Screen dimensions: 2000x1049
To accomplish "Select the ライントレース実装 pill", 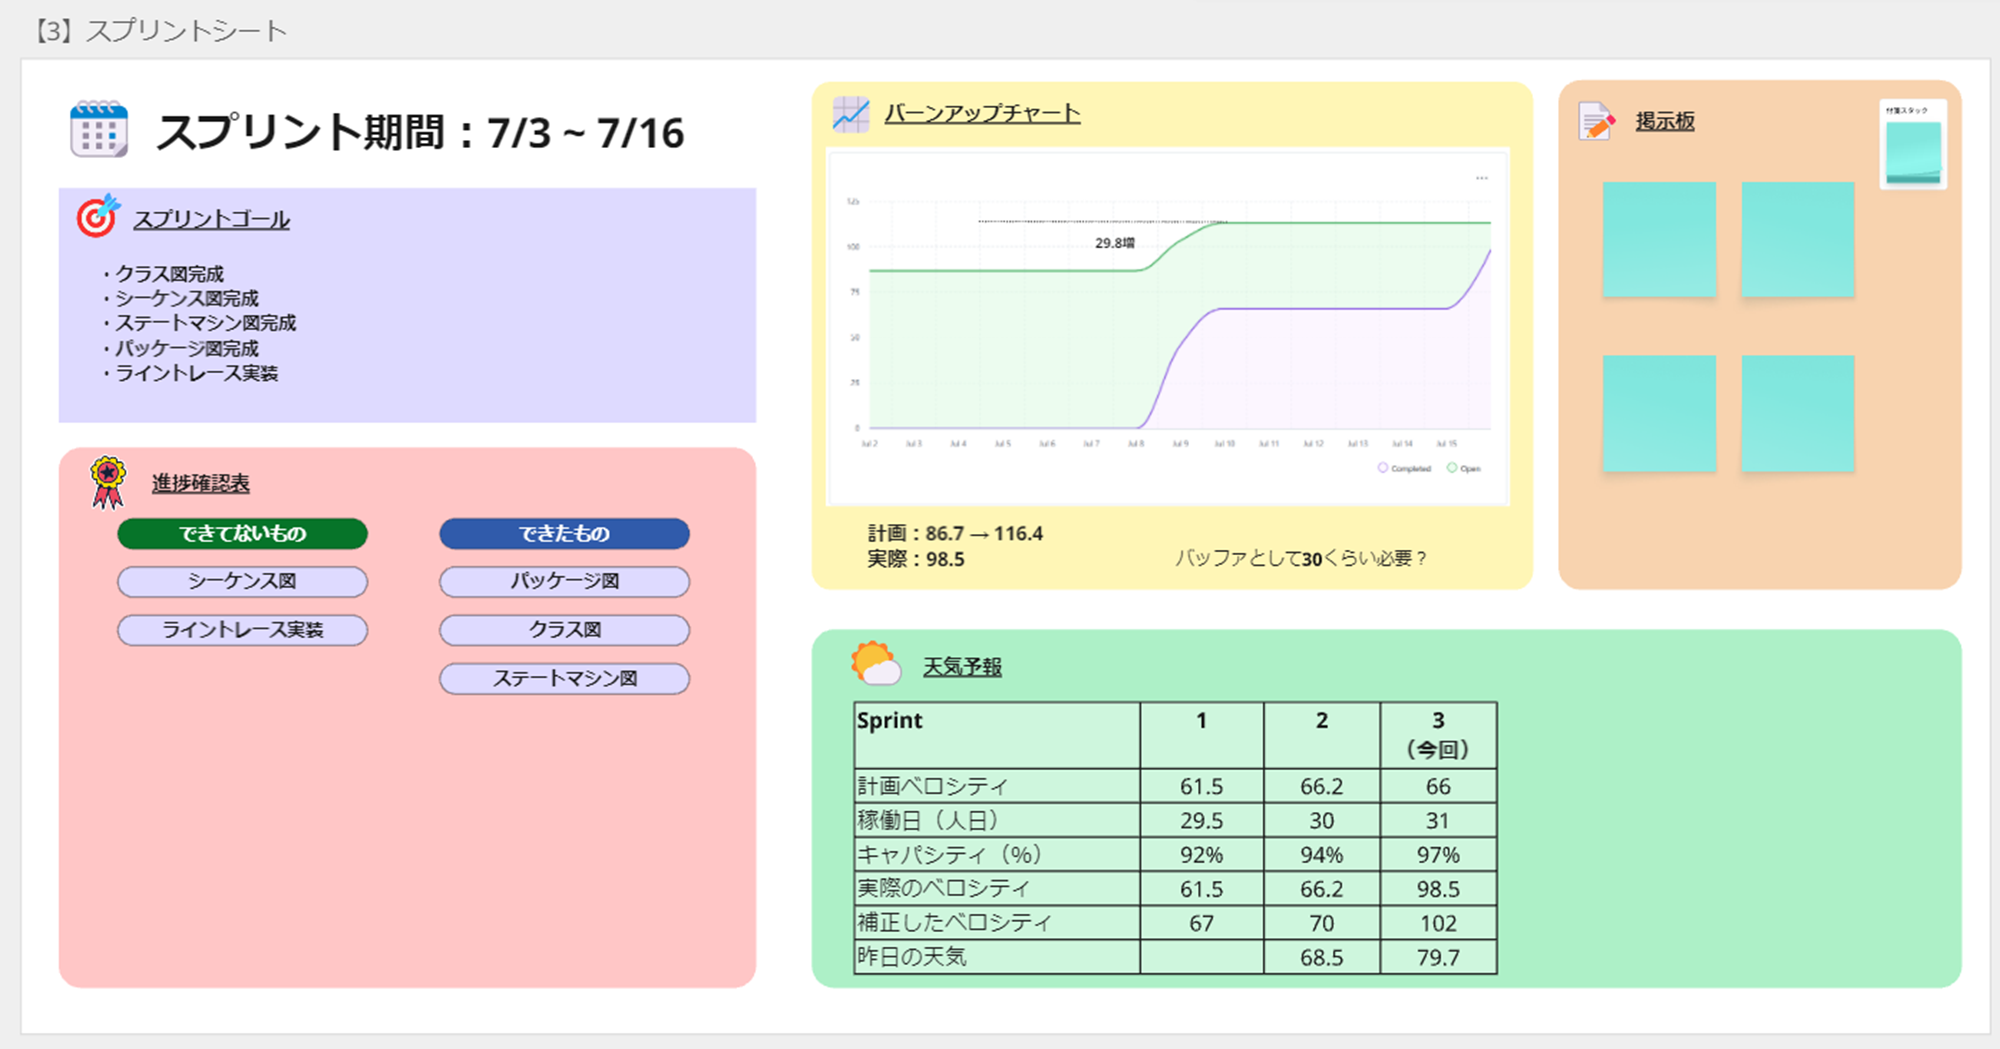I will coord(243,630).
